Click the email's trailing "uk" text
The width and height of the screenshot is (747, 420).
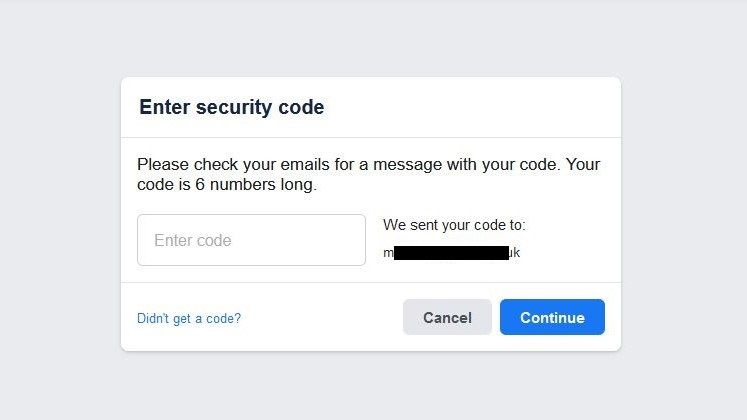click(x=515, y=253)
